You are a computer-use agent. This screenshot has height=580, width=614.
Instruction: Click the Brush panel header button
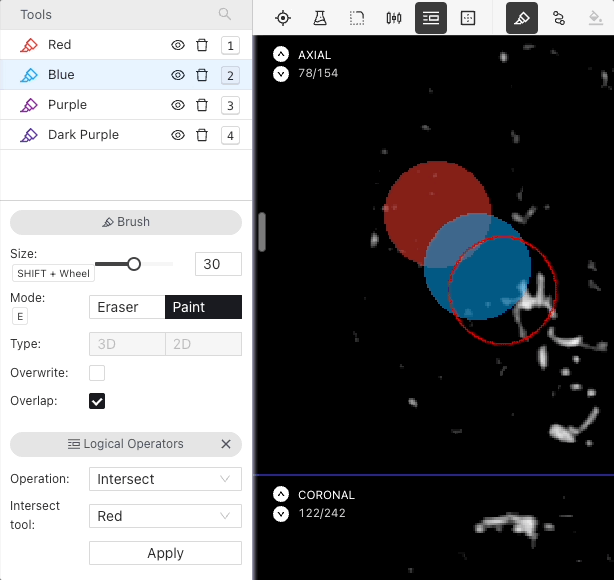[x=126, y=222]
